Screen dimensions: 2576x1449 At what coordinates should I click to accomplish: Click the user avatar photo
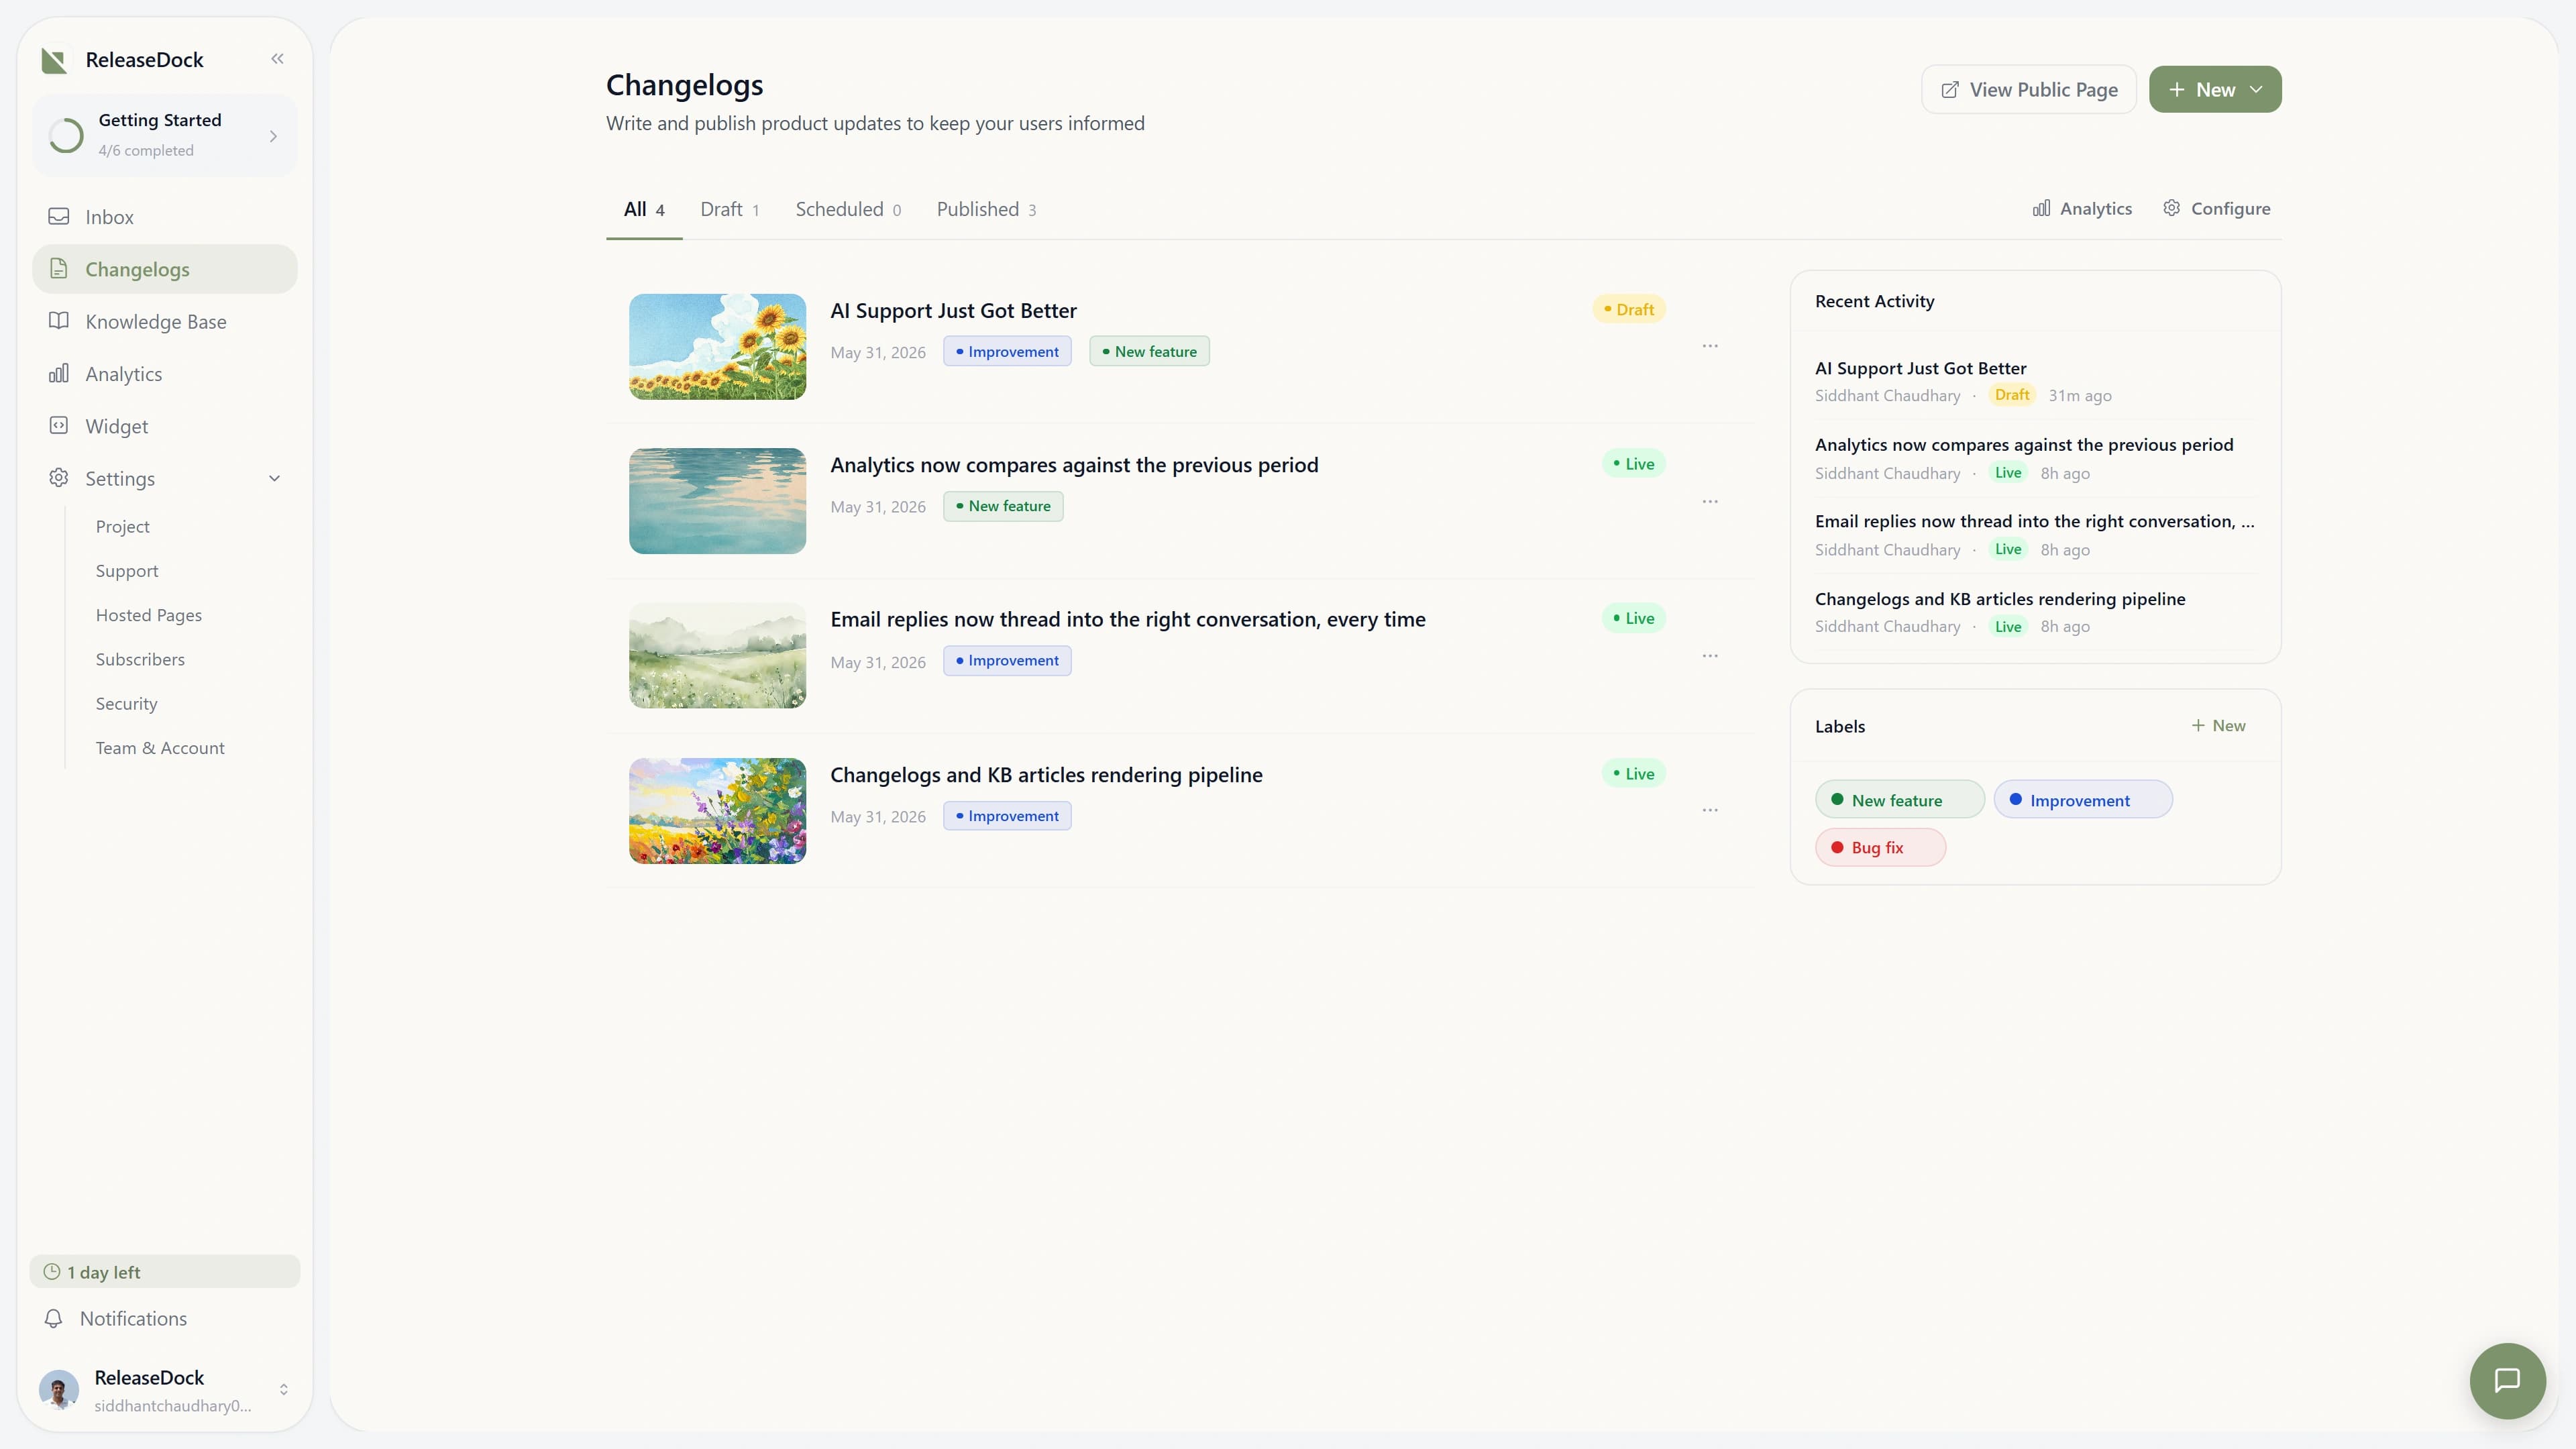[59, 1389]
